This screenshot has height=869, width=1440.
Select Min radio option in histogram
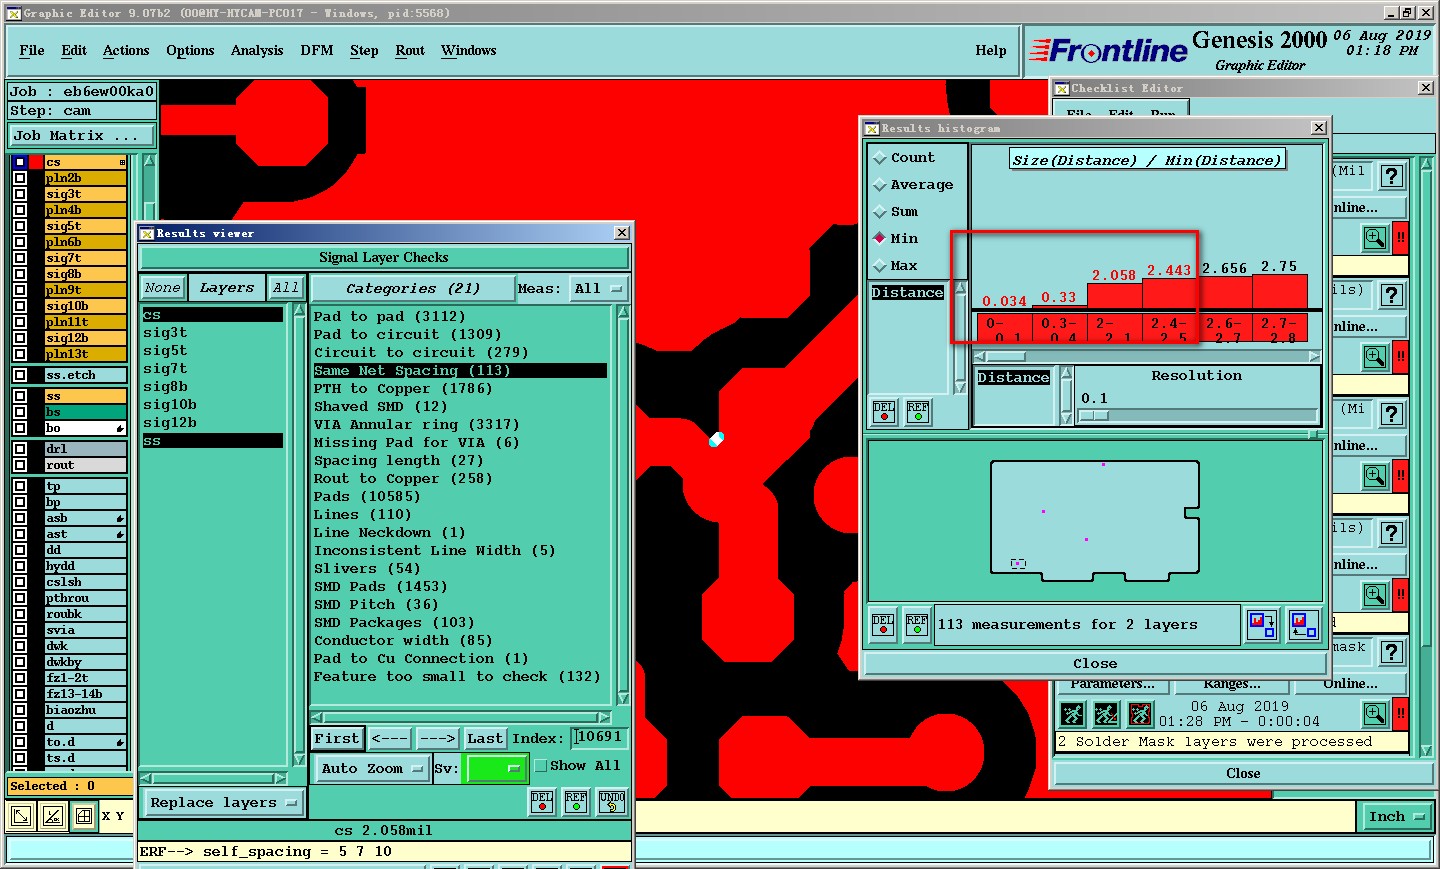(880, 239)
